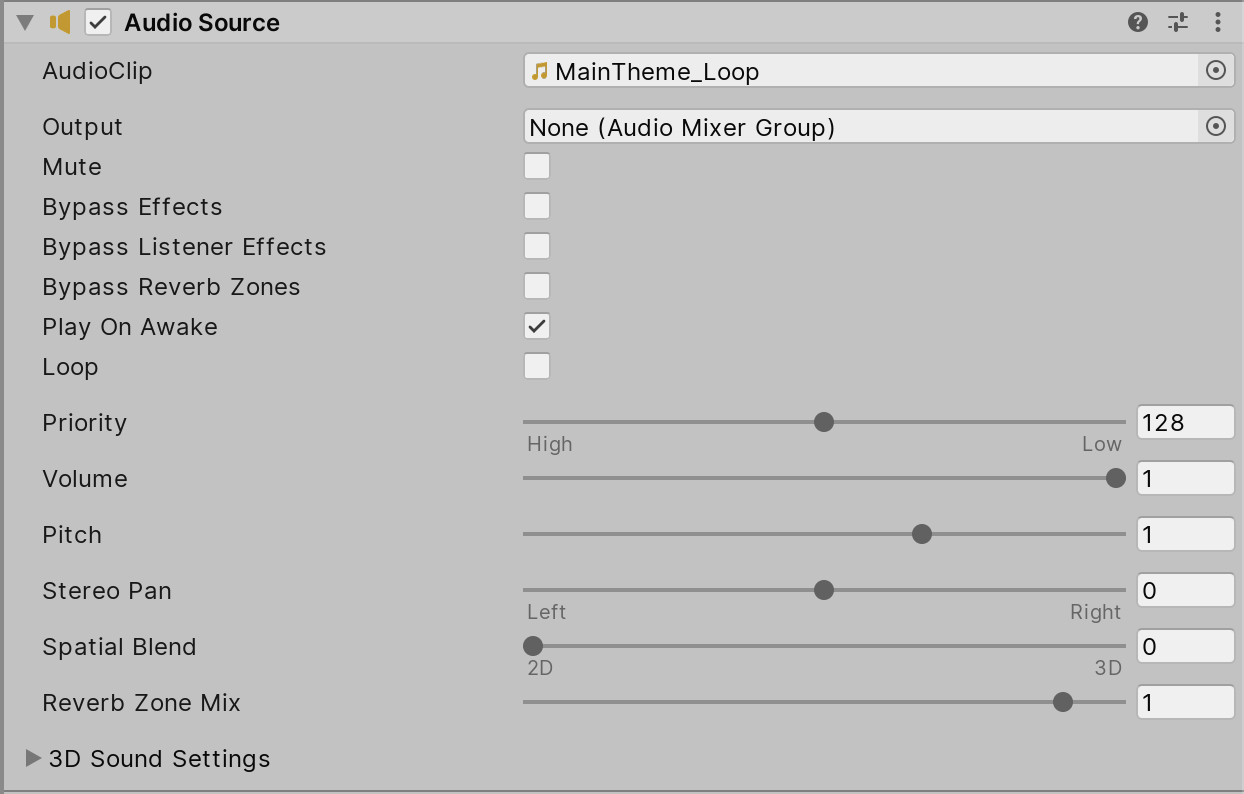
Task: Open the Audio Source help documentation icon
Action: click(1137, 21)
